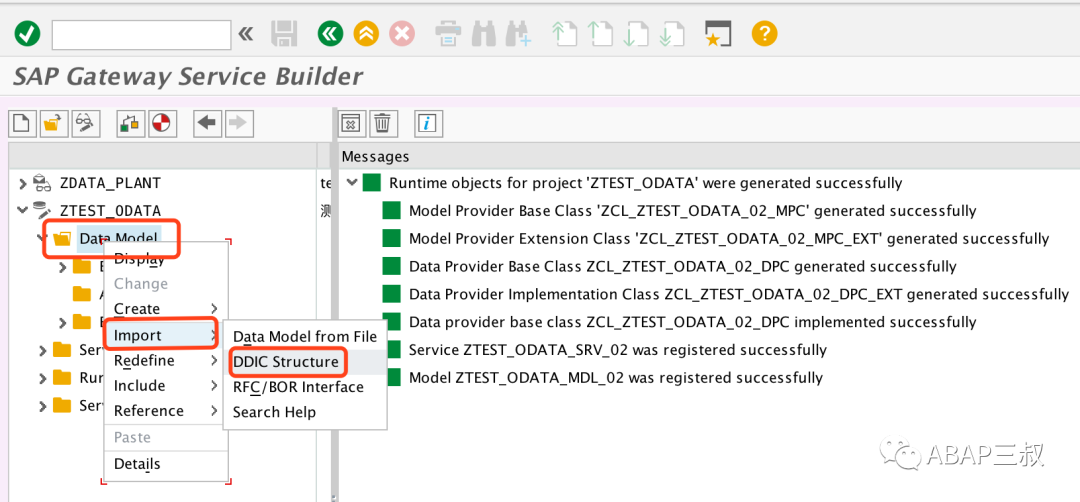Click inside the transaction command field

pos(141,34)
